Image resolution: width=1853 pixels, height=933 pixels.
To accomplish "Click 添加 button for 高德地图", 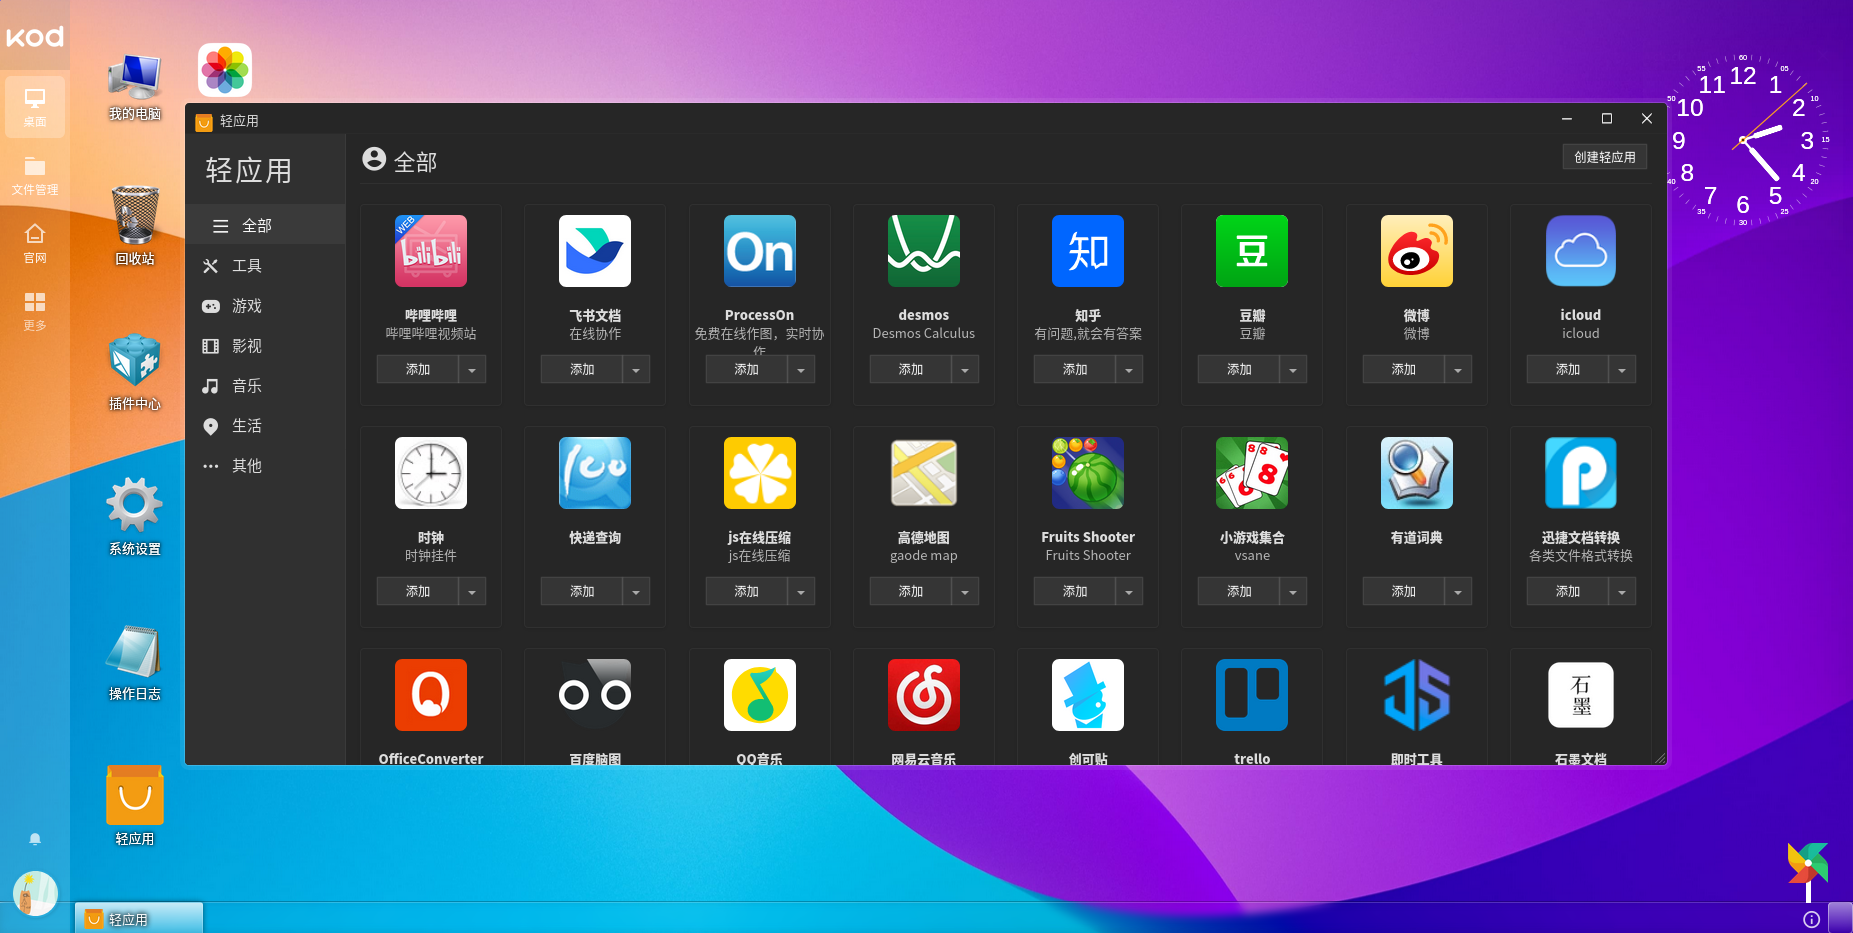I will pyautogui.click(x=911, y=592).
